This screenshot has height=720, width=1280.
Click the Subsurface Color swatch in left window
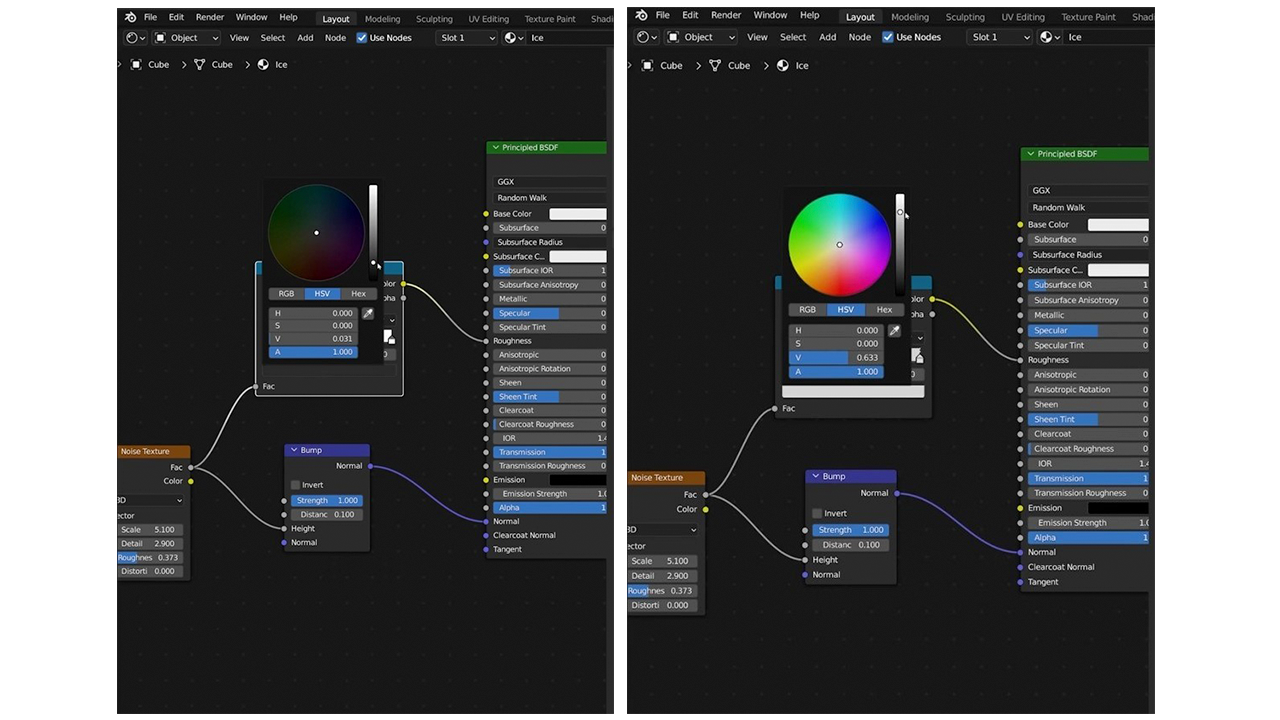(x=578, y=257)
